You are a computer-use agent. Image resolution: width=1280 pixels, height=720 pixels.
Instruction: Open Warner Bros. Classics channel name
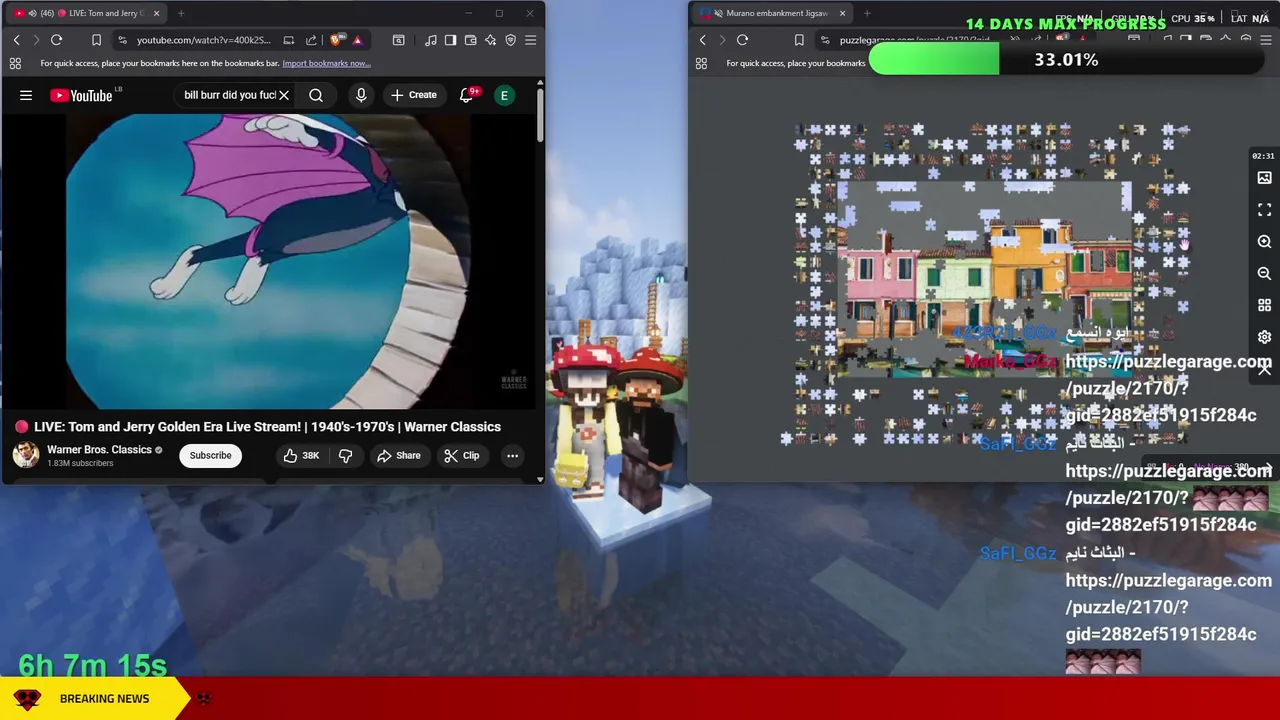click(99, 450)
